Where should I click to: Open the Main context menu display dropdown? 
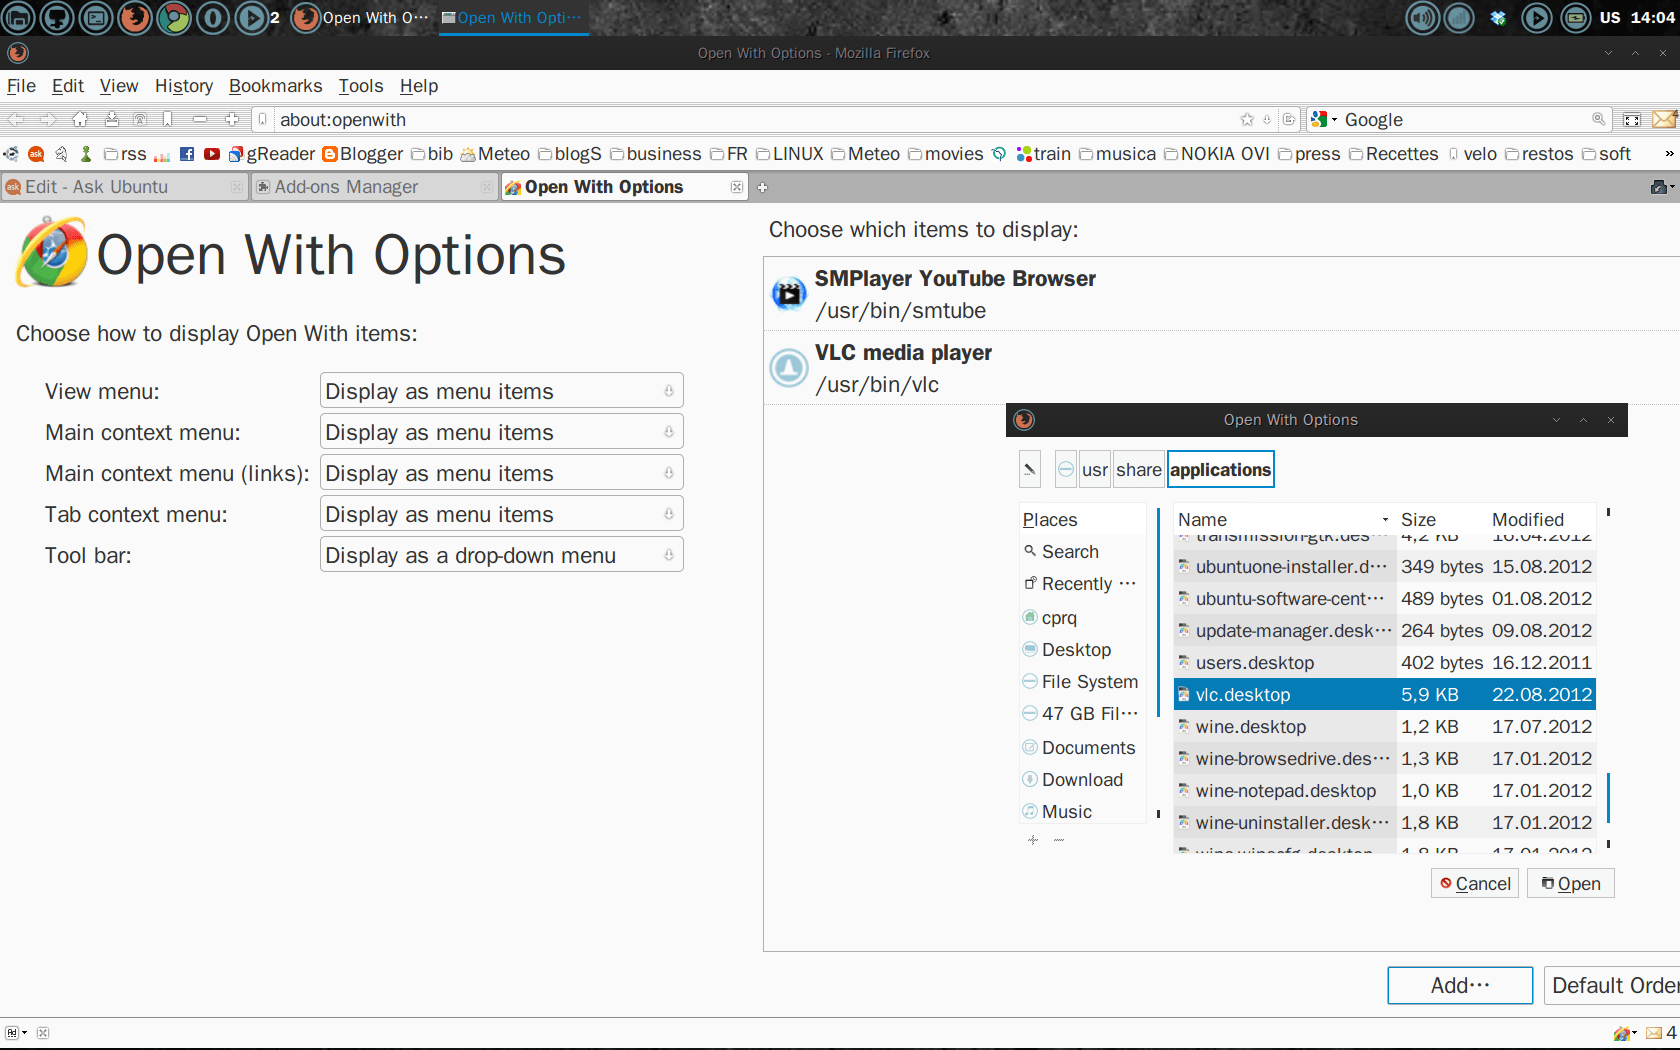click(502, 432)
